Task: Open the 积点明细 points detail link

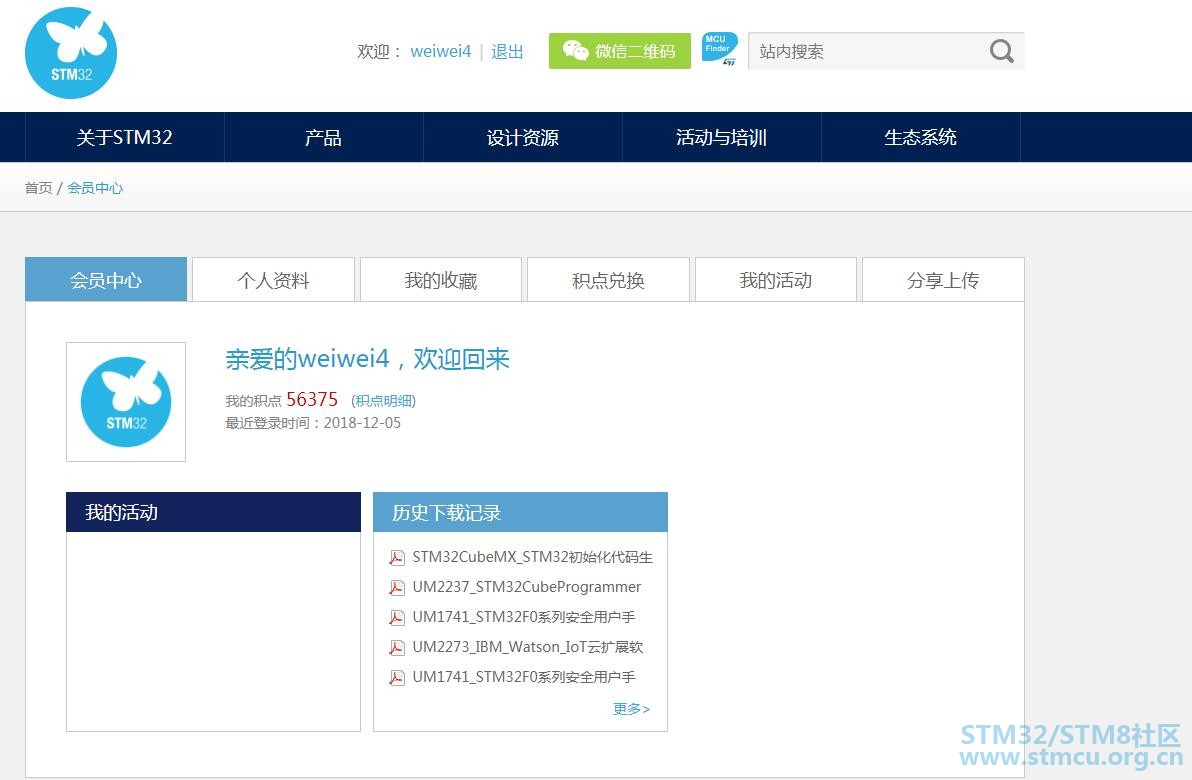Action: tap(384, 401)
